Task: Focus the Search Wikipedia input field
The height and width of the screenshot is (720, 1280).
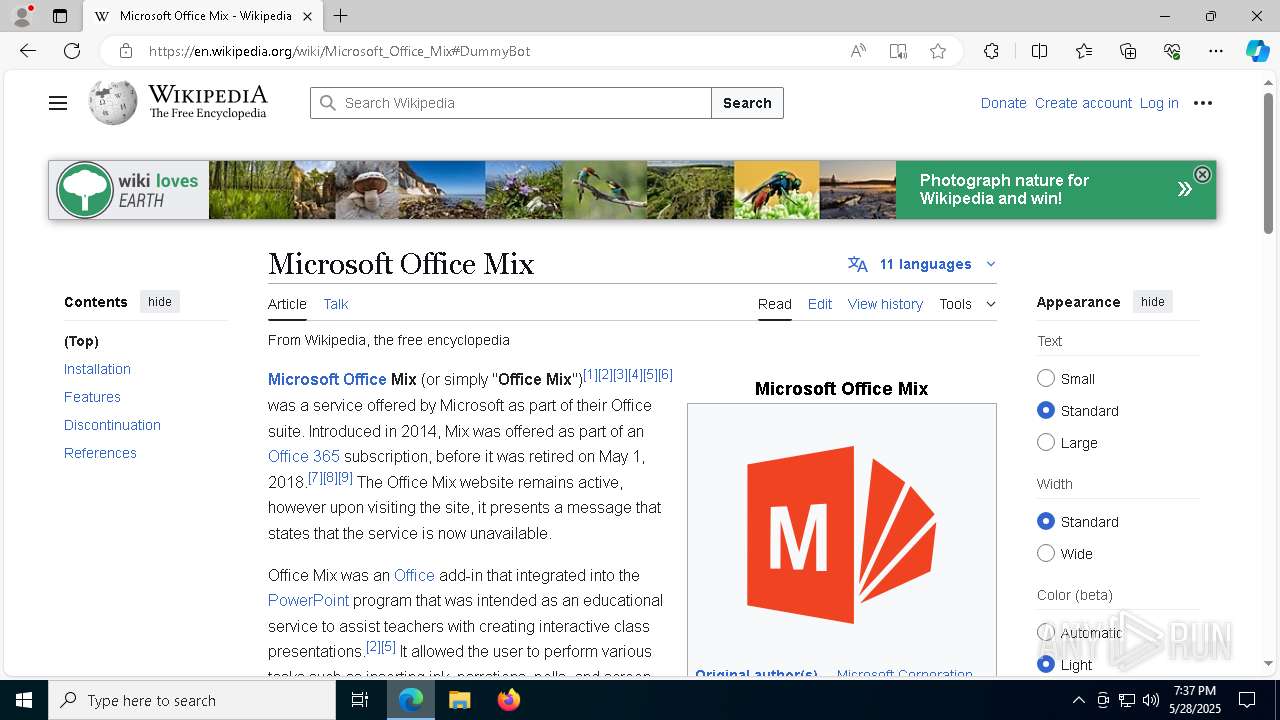Action: pyautogui.click(x=511, y=103)
